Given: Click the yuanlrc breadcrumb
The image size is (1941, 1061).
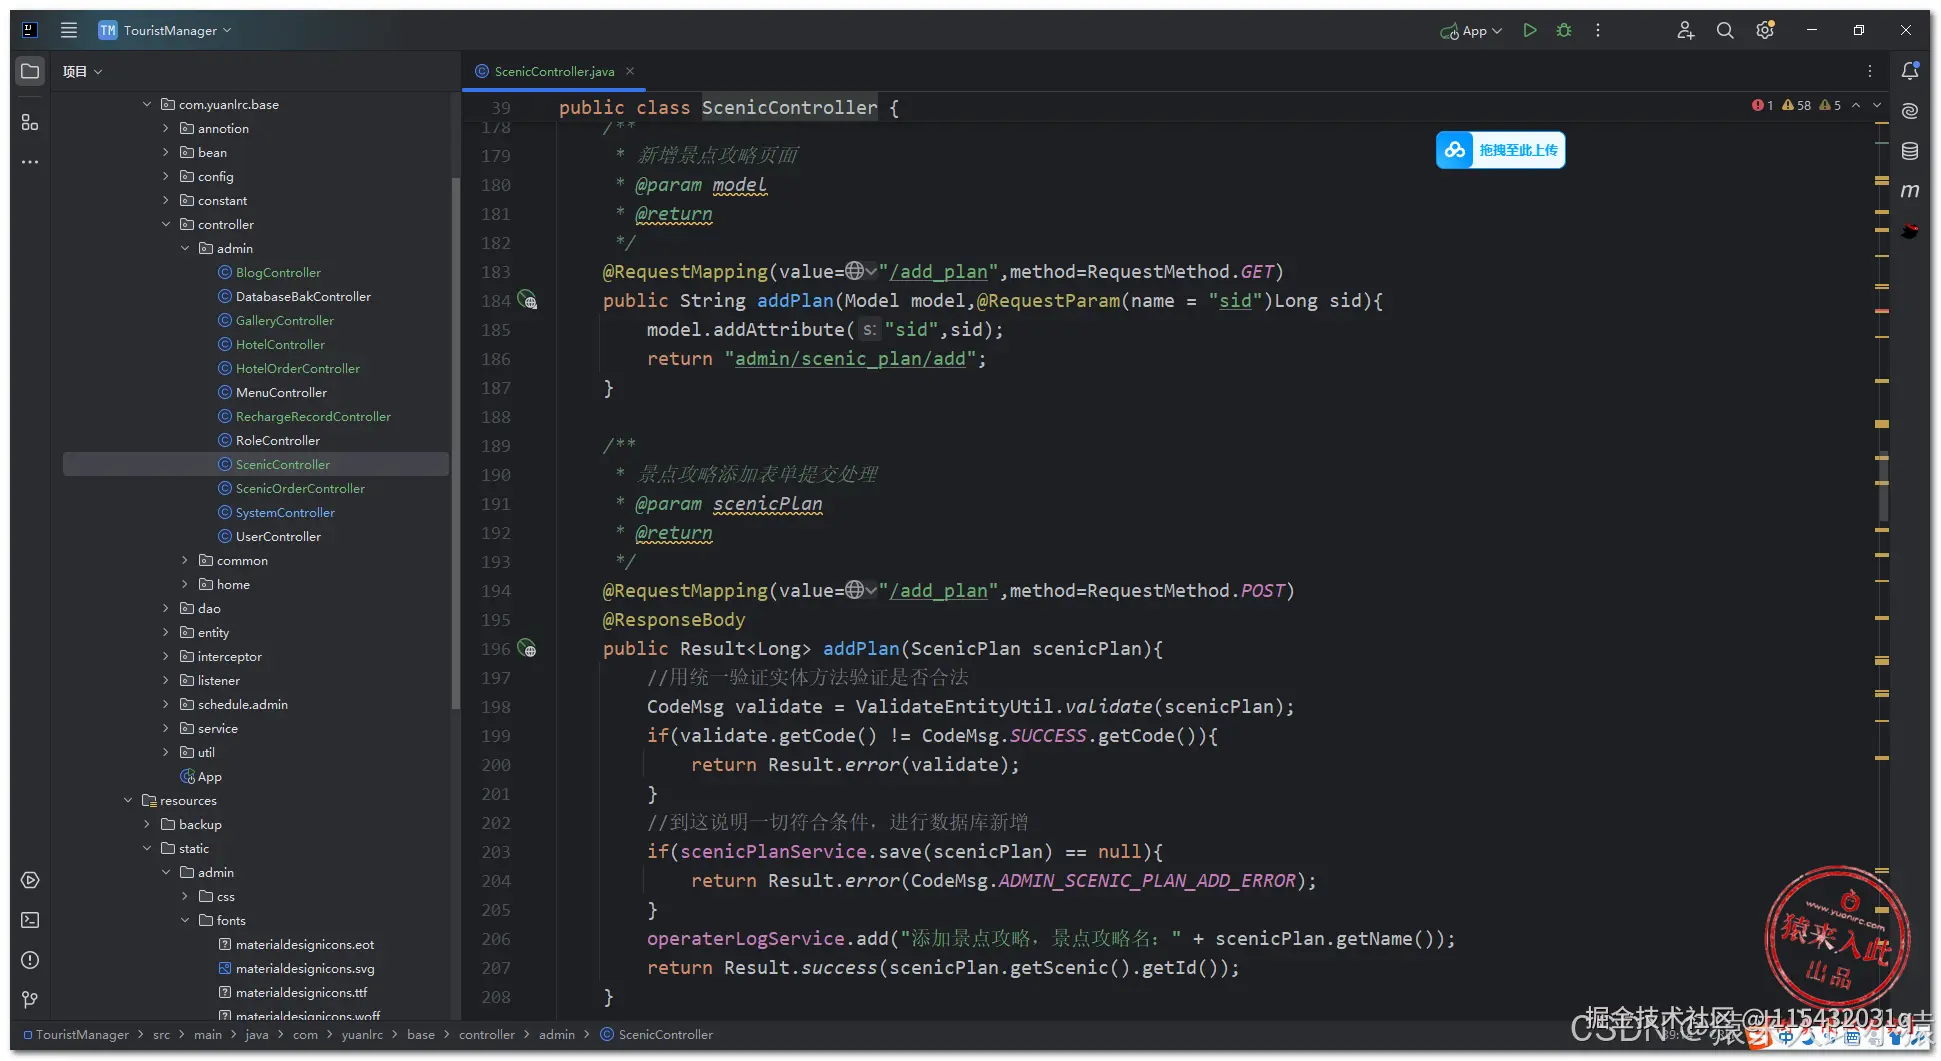Looking at the screenshot, I should click(x=362, y=1035).
